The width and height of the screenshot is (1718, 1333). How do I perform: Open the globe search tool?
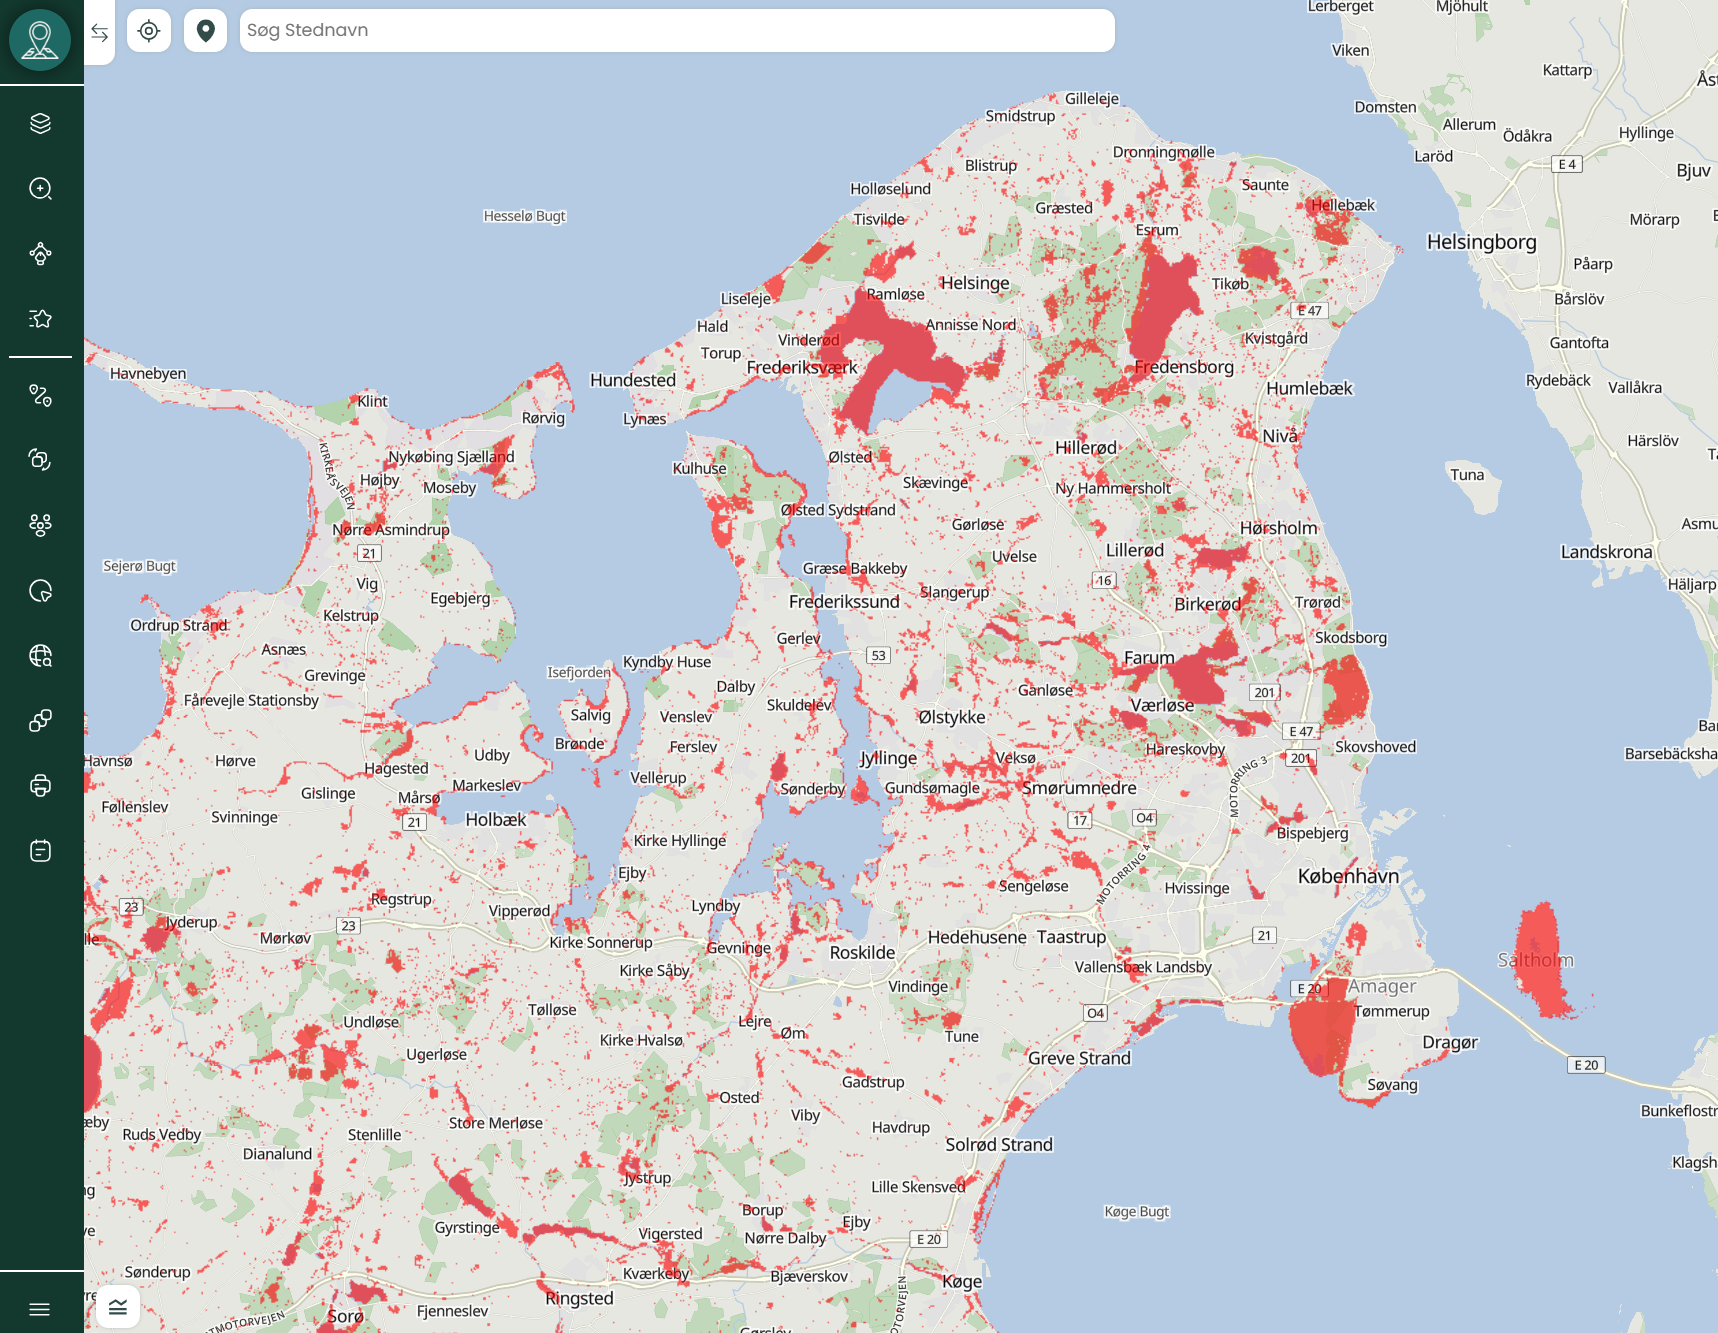pos(40,656)
